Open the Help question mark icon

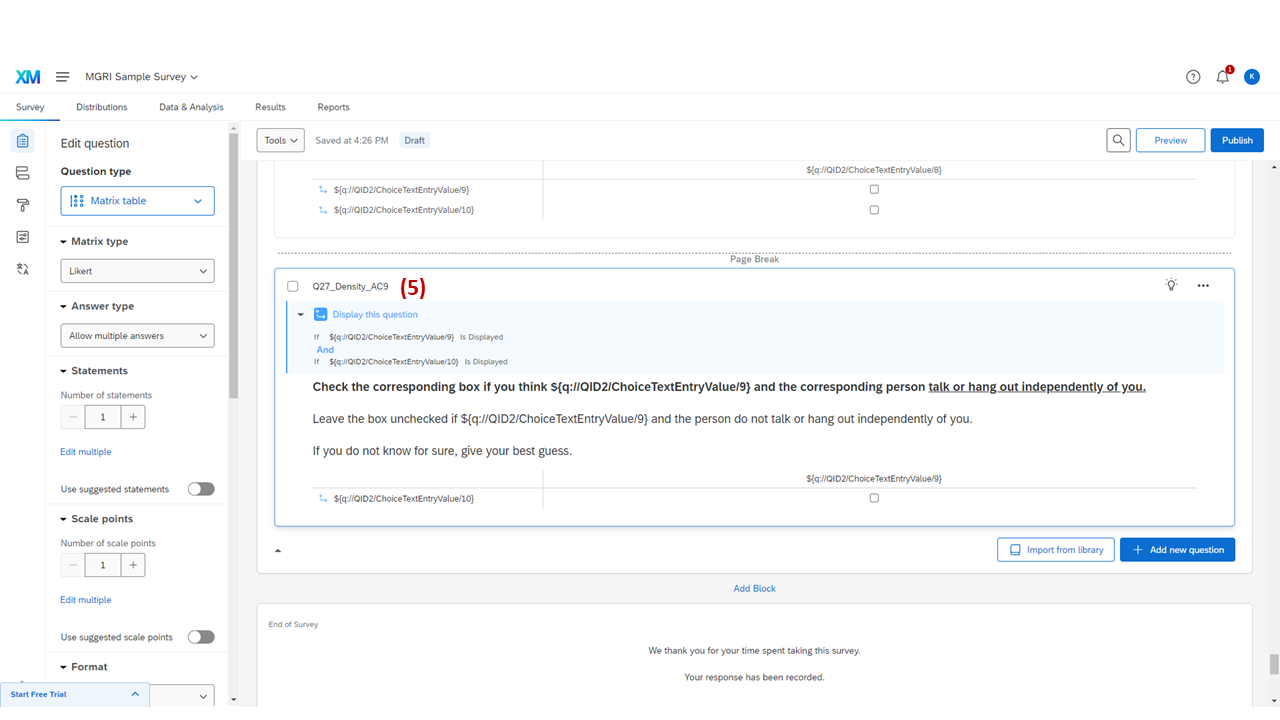click(1193, 77)
